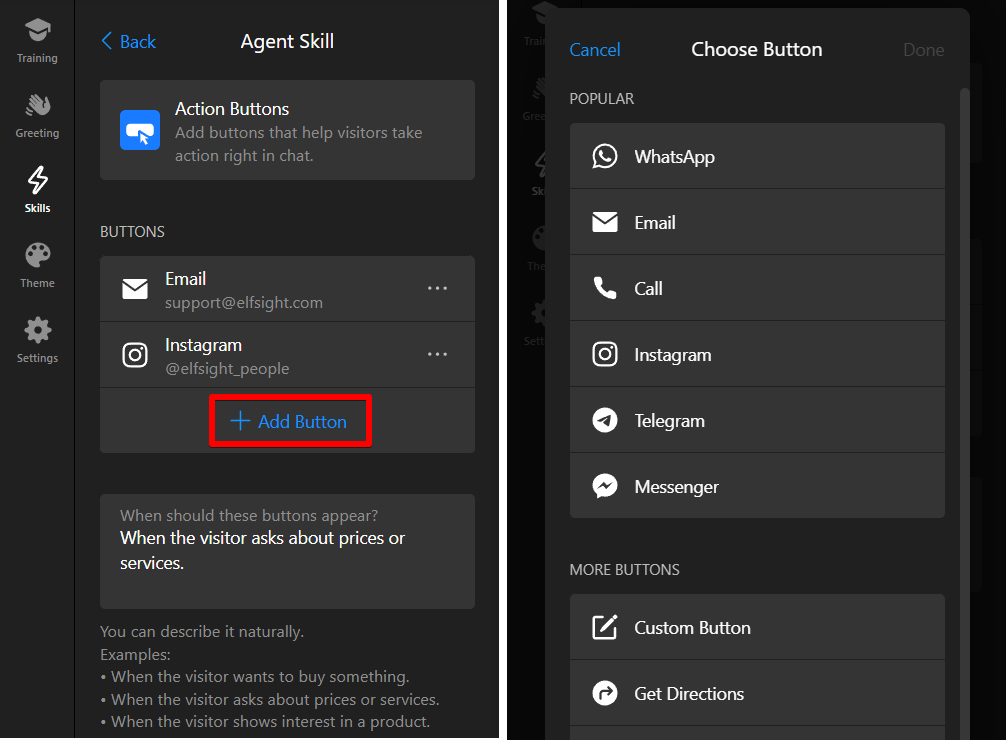Viewport: 1006px width, 740px height.
Task: Choose the WhatsApp button option
Action: click(x=757, y=156)
